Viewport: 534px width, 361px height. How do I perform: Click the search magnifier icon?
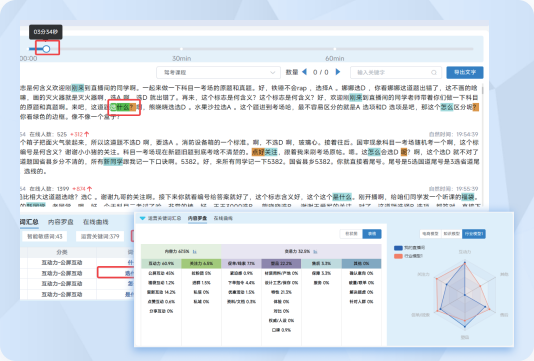pos(434,73)
